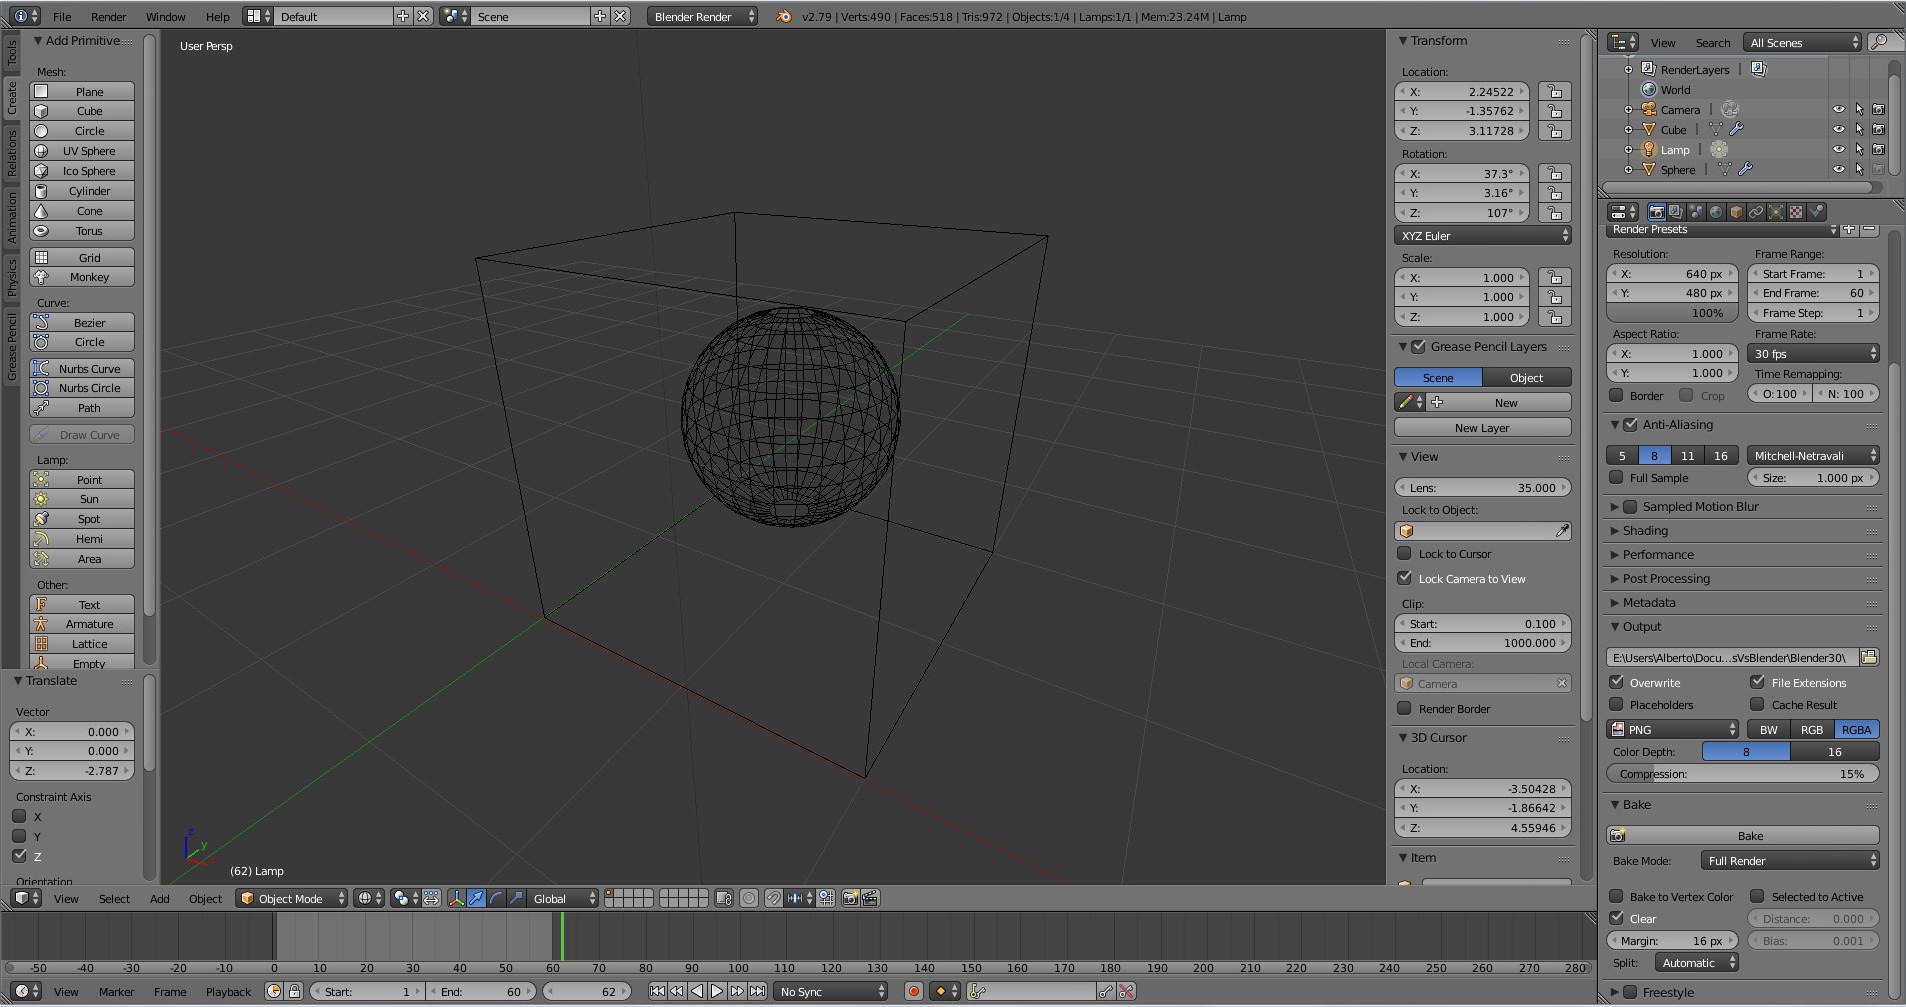The height and width of the screenshot is (1007, 1906).
Task: Open the Blender Render engine dropdown
Action: (x=702, y=16)
